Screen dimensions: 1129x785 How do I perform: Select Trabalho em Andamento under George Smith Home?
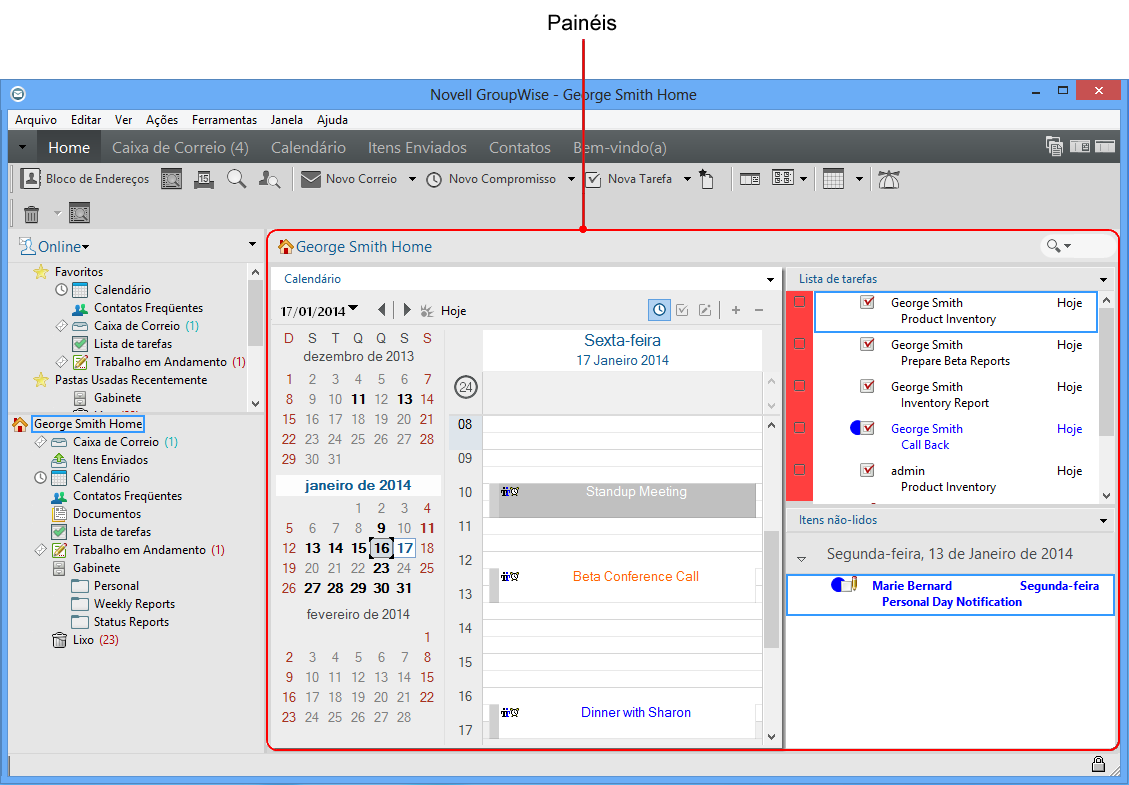139,550
